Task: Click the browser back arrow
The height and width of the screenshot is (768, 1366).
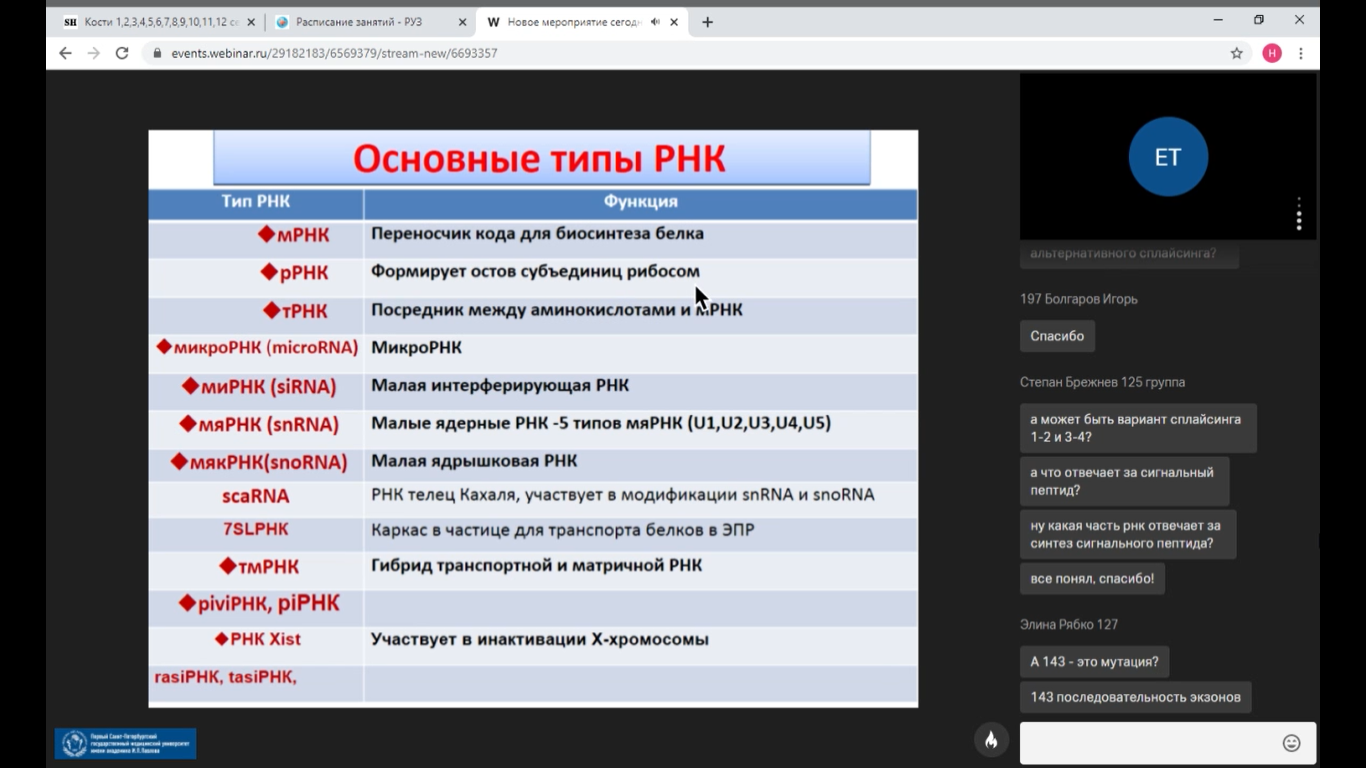Action: 65,53
